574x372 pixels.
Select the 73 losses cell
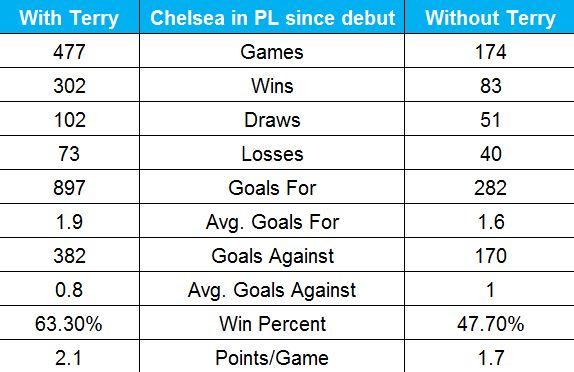point(69,154)
